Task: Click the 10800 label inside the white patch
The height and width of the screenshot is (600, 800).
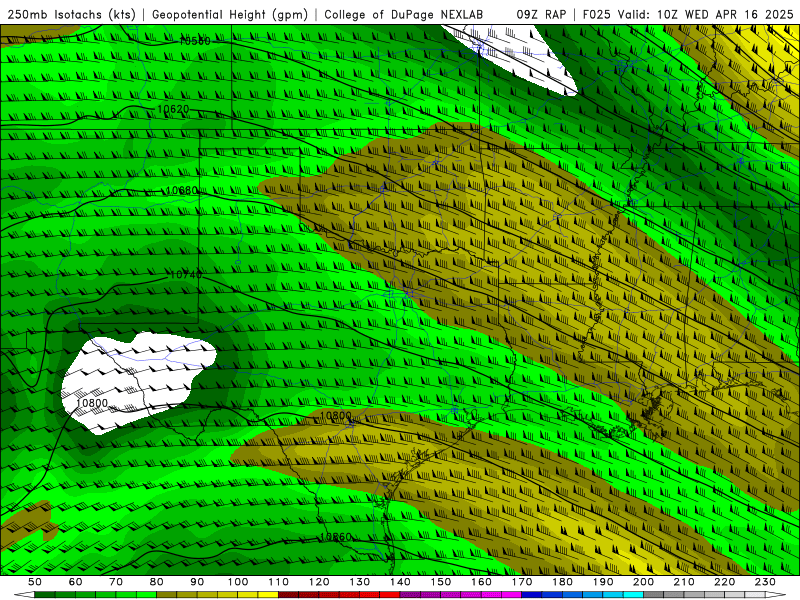Action: [92, 403]
